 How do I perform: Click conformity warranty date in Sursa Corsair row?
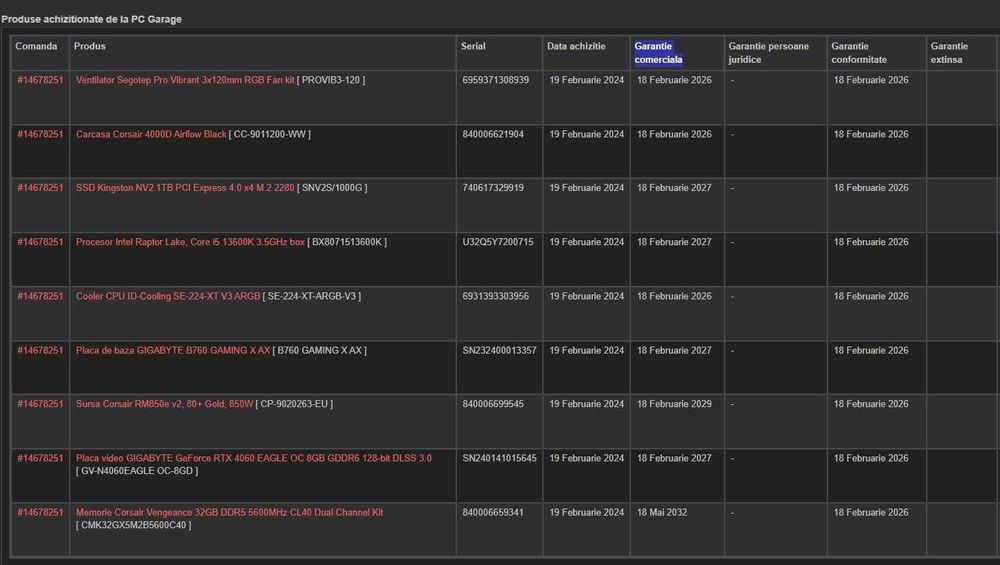pos(871,404)
